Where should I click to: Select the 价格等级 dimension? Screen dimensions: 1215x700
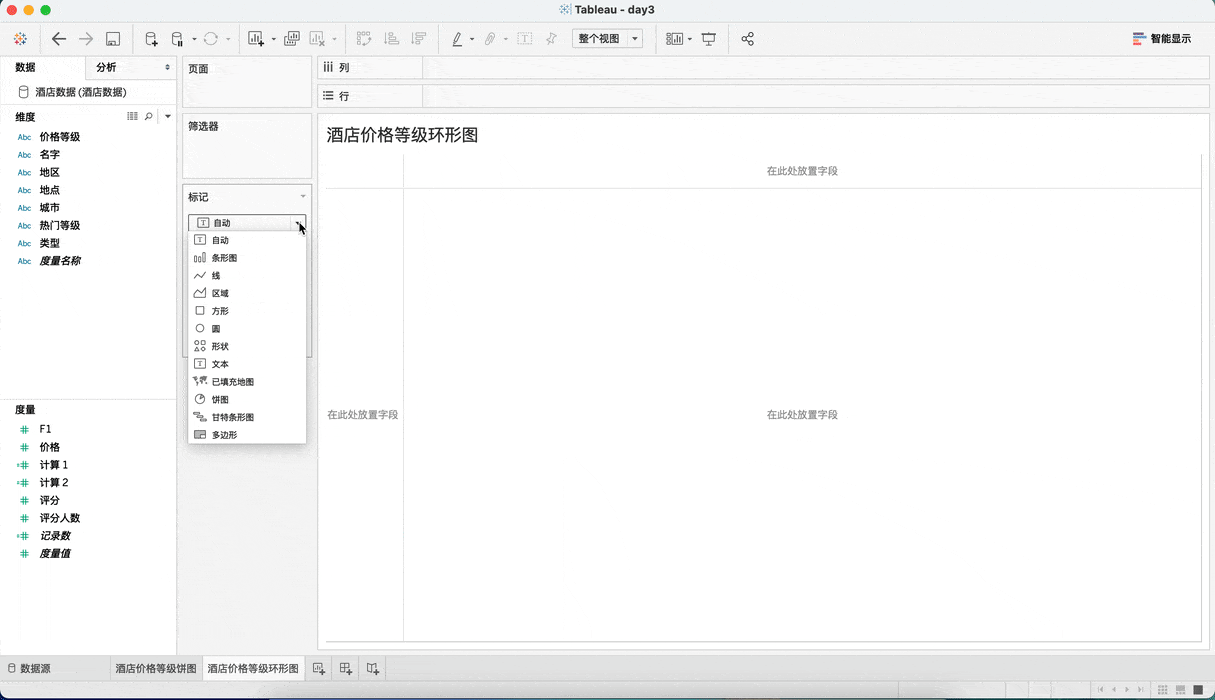click(x=60, y=137)
